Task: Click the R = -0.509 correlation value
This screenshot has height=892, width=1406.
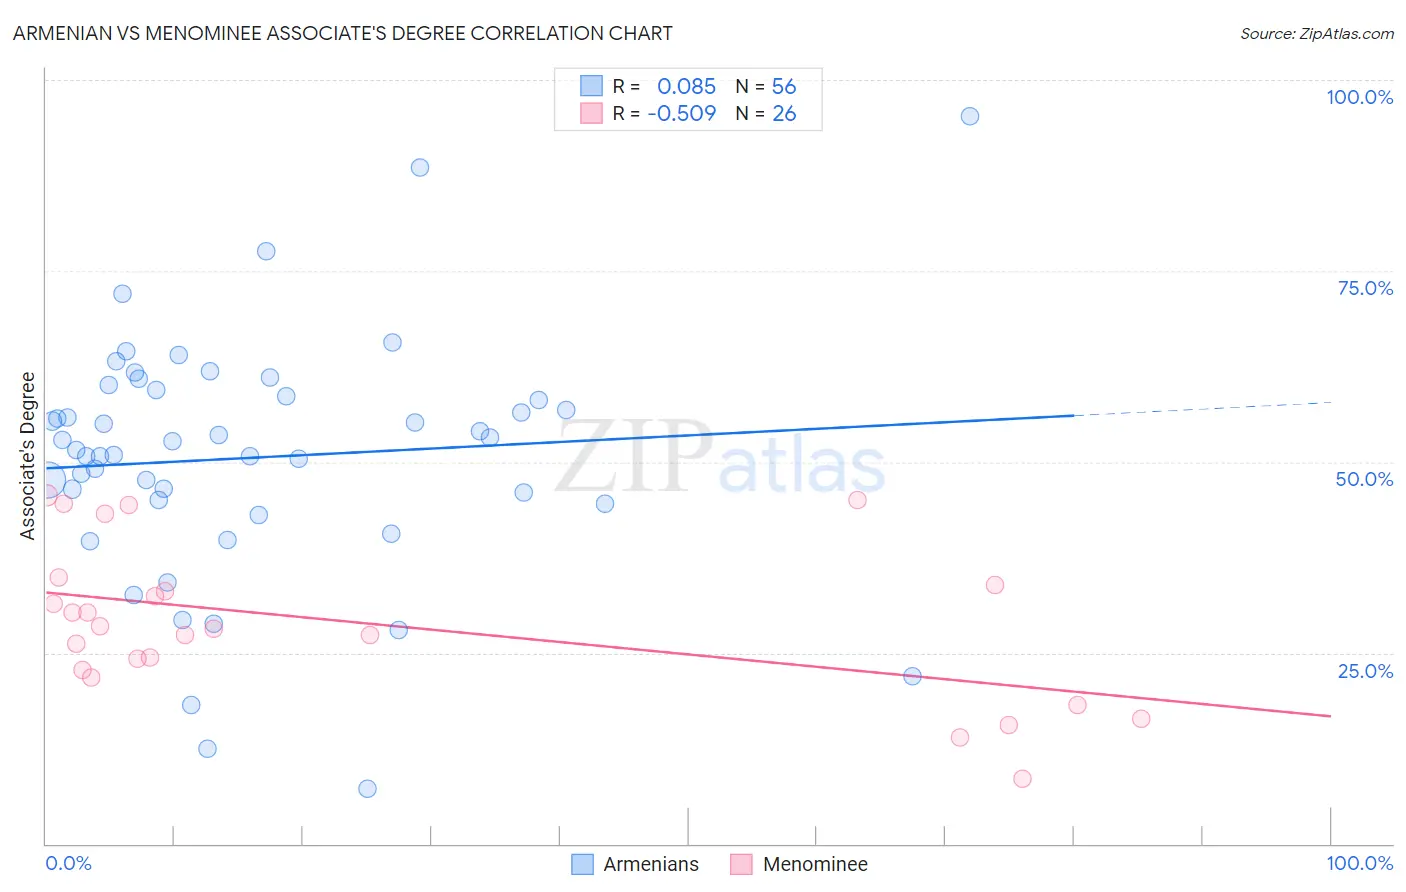Action: coord(664,113)
